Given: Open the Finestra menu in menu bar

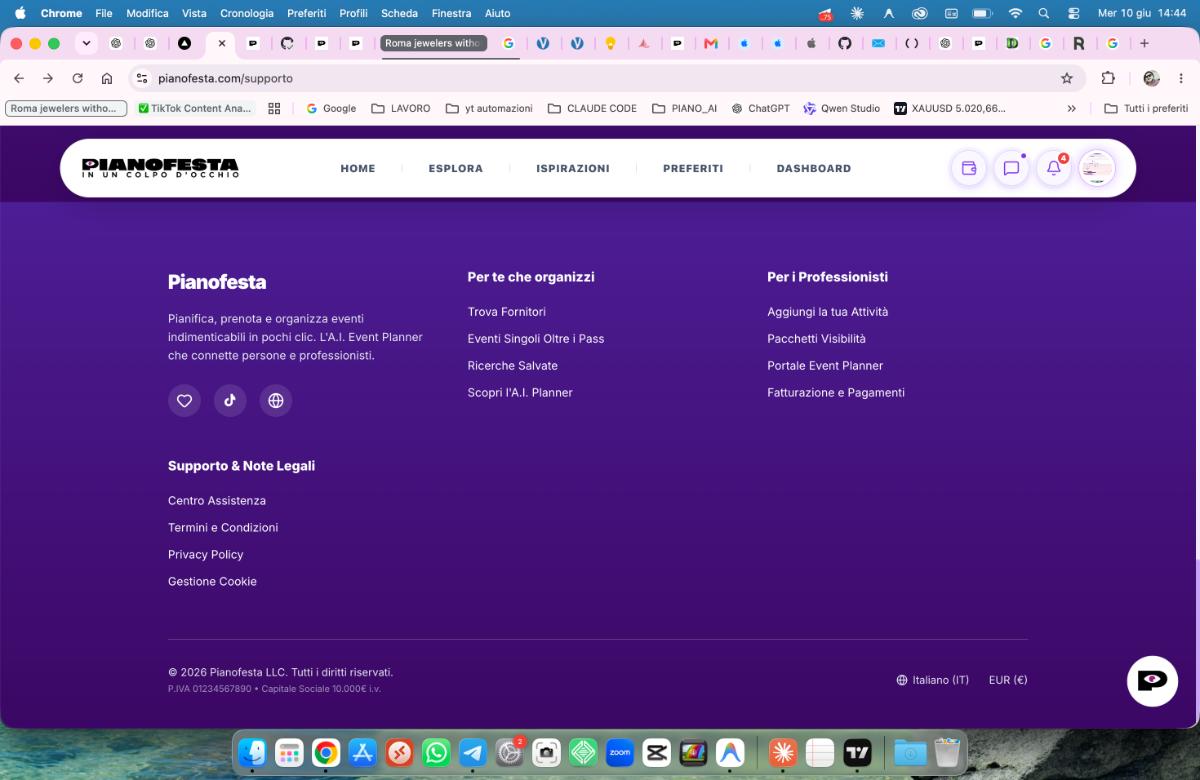Looking at the screenshot, I should 451,13.
